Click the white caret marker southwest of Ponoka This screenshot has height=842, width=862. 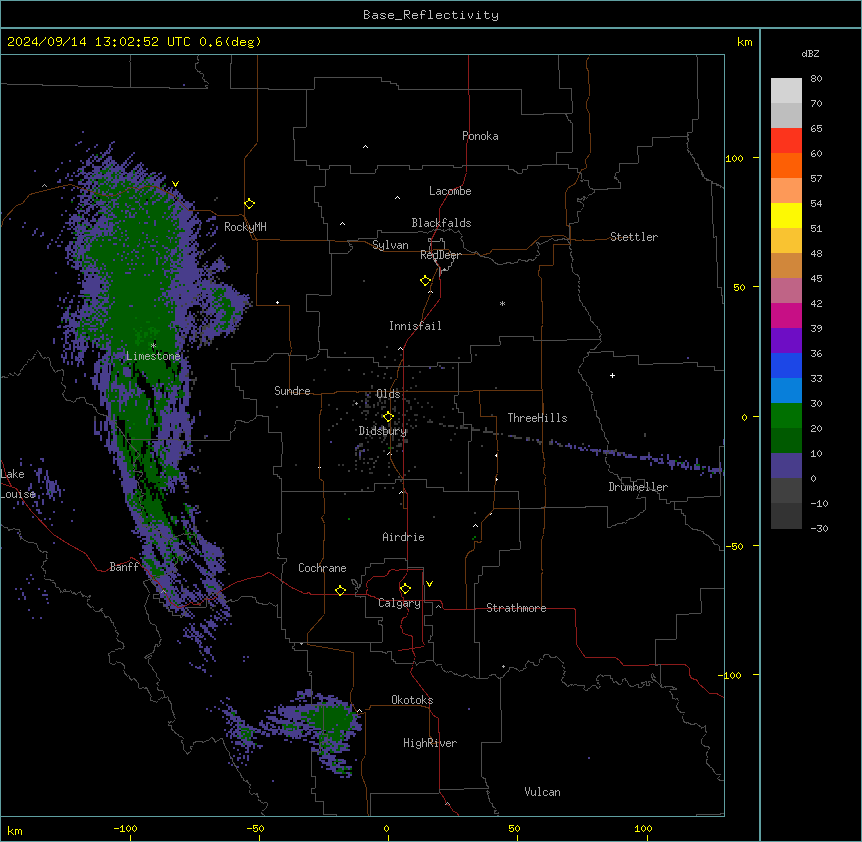tap(366, 147)
